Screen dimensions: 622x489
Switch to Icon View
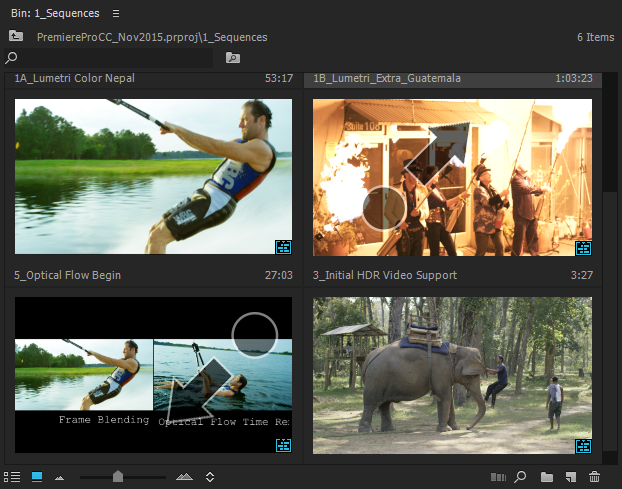37,478
